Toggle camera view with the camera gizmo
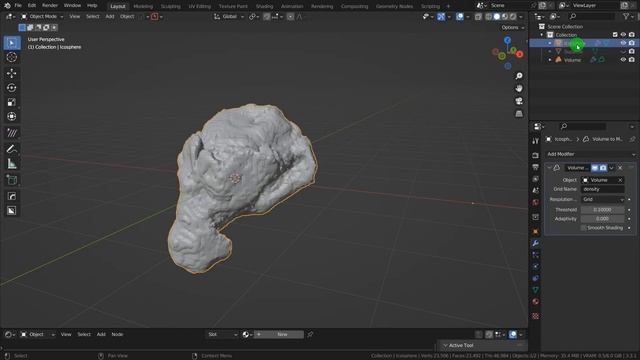 (519, 101)
